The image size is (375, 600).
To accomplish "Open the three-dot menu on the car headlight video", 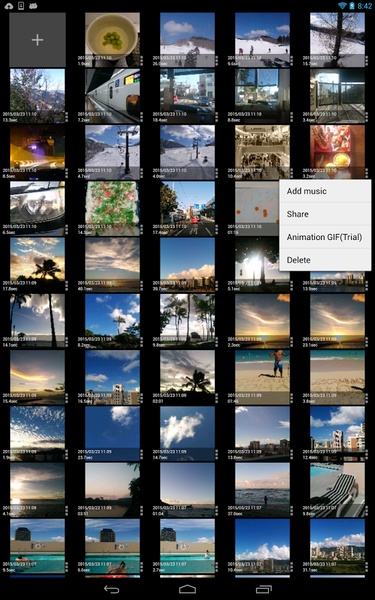I will [x=66, y=230].
